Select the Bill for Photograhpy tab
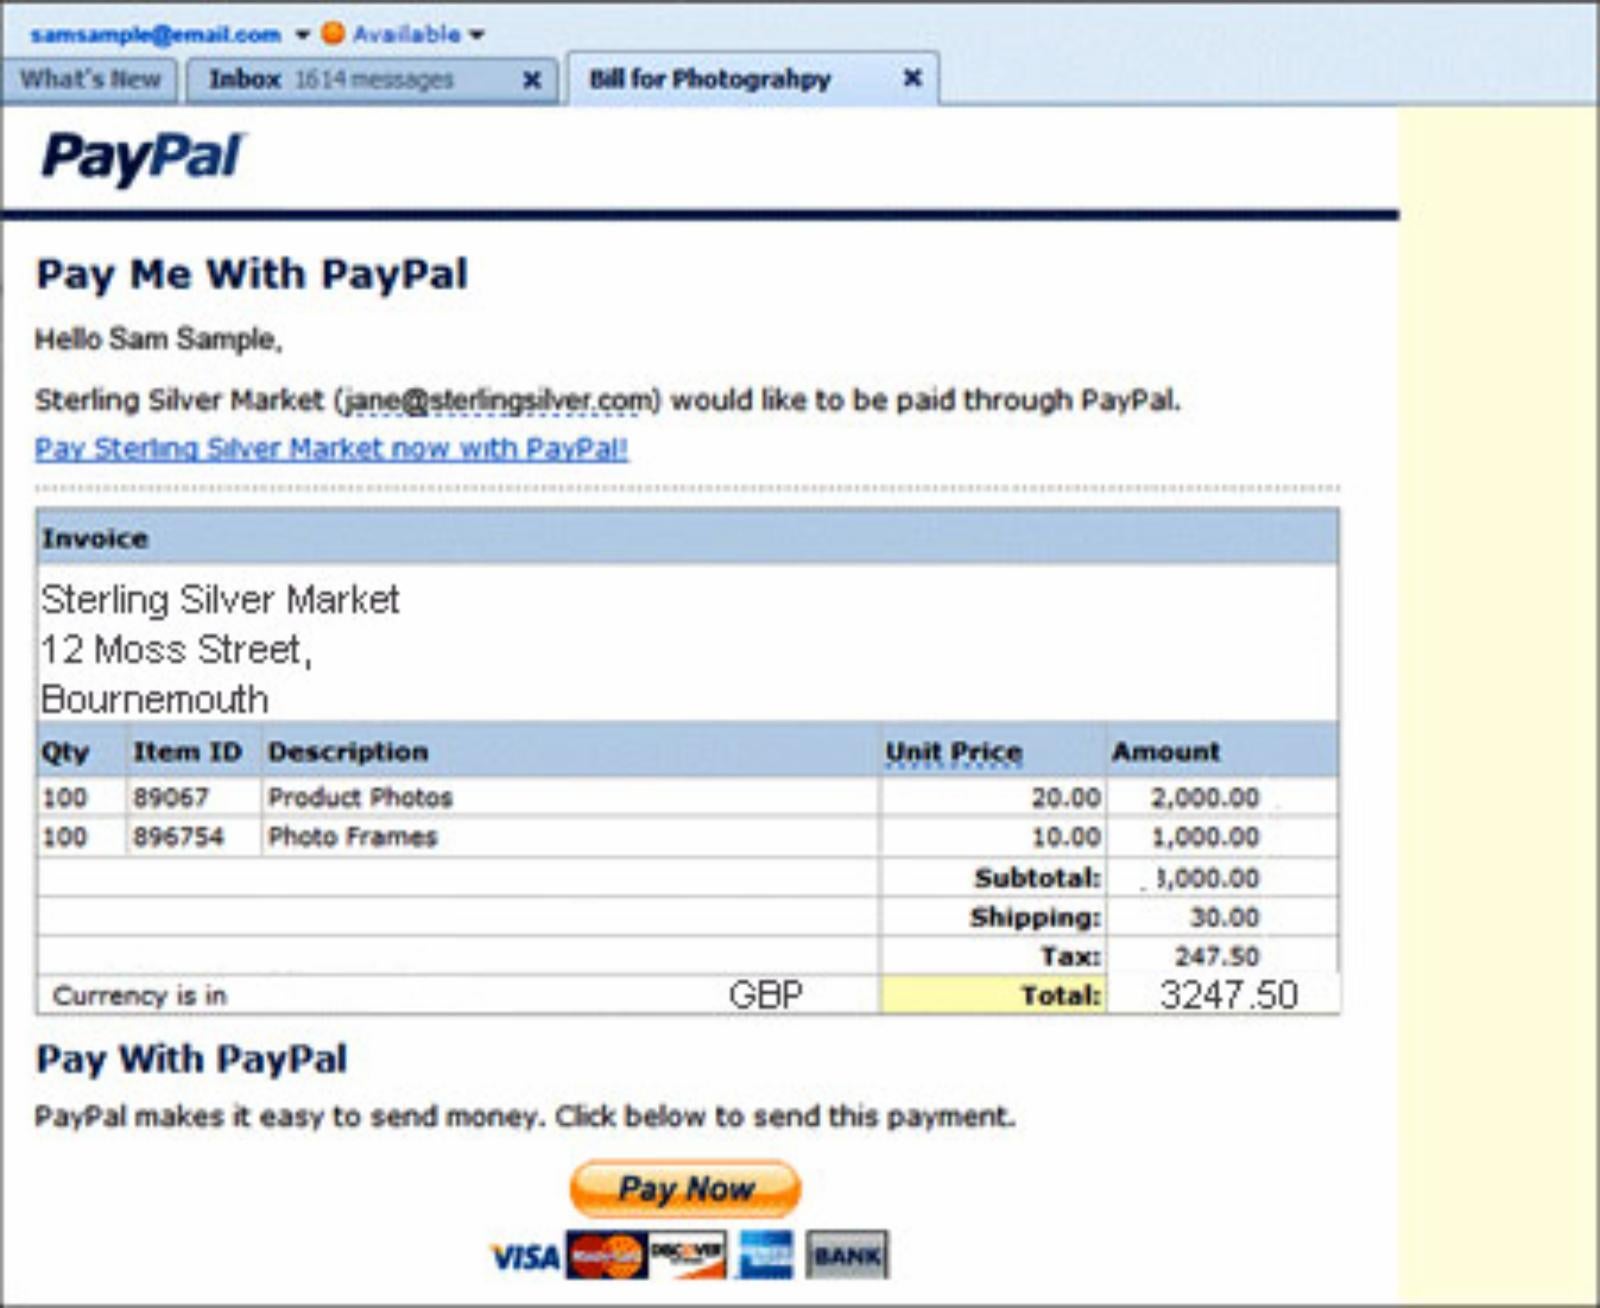This screenshot has width=1600, height=1308. tap(752, 78)
